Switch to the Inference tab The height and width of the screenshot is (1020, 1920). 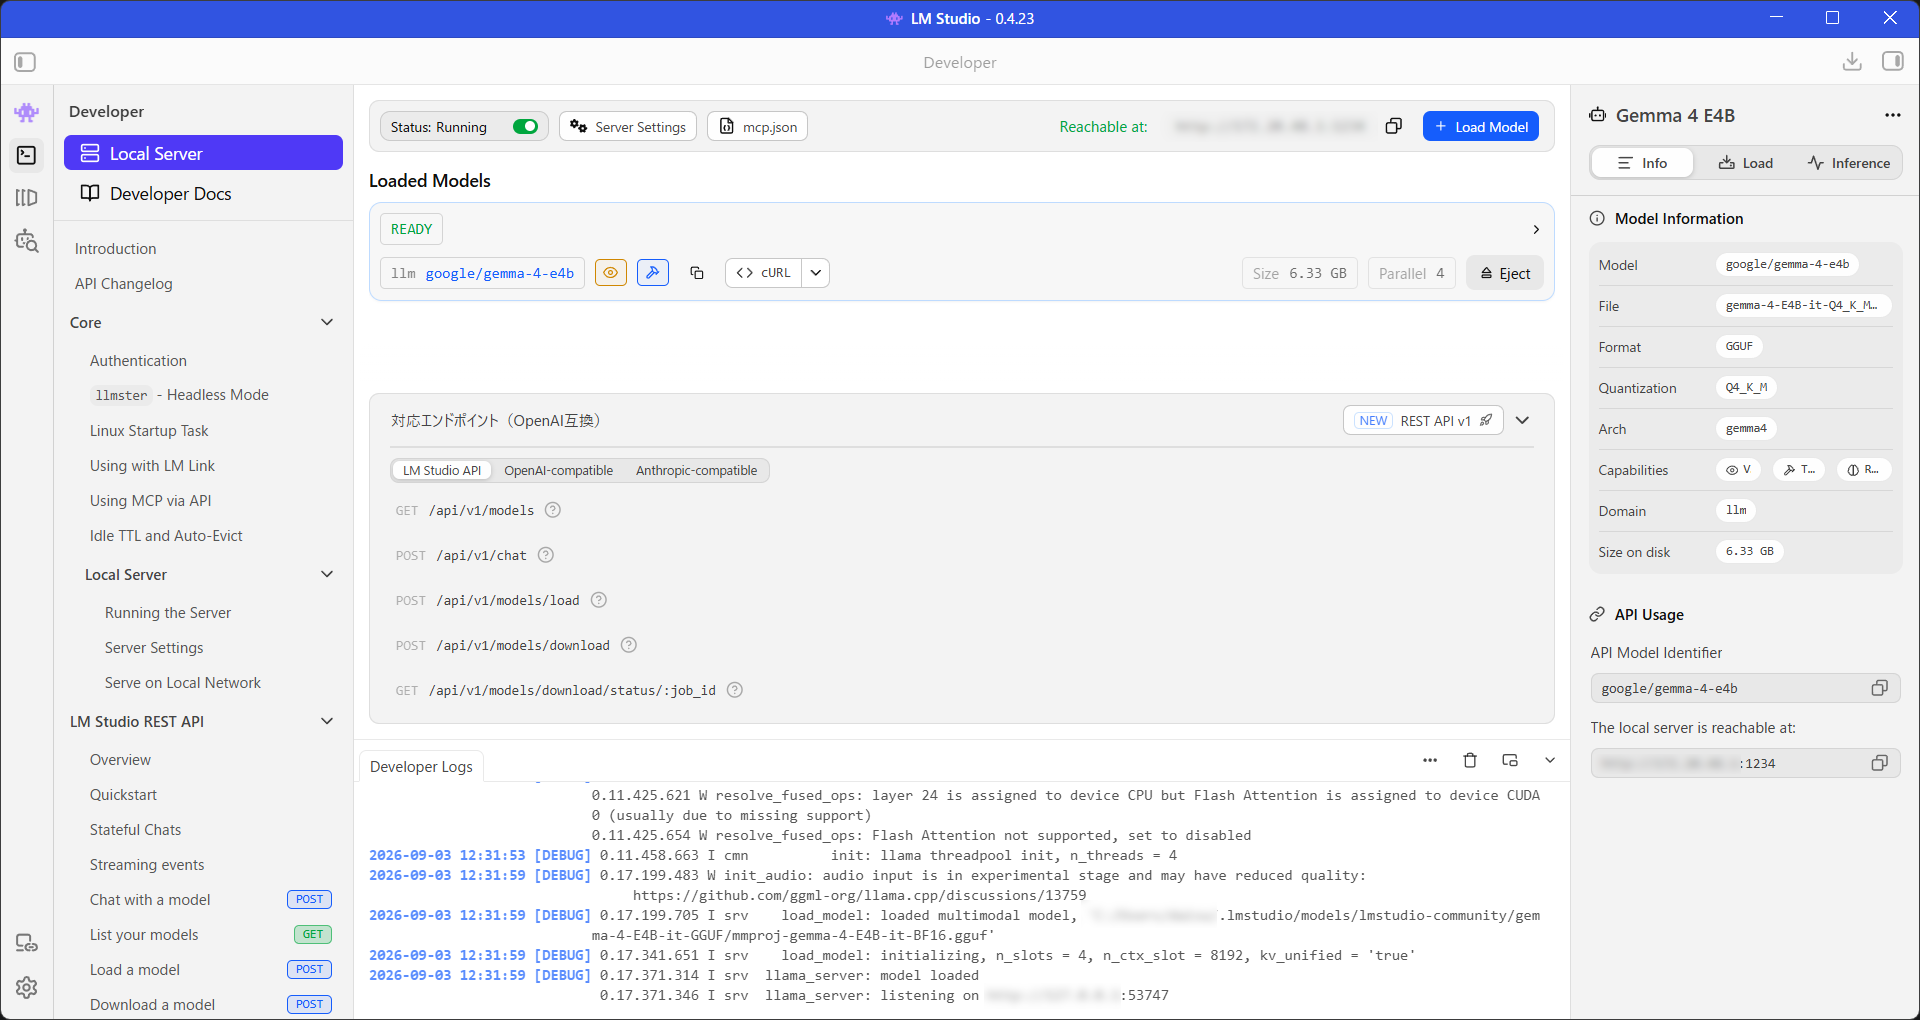coord(1849,163)
